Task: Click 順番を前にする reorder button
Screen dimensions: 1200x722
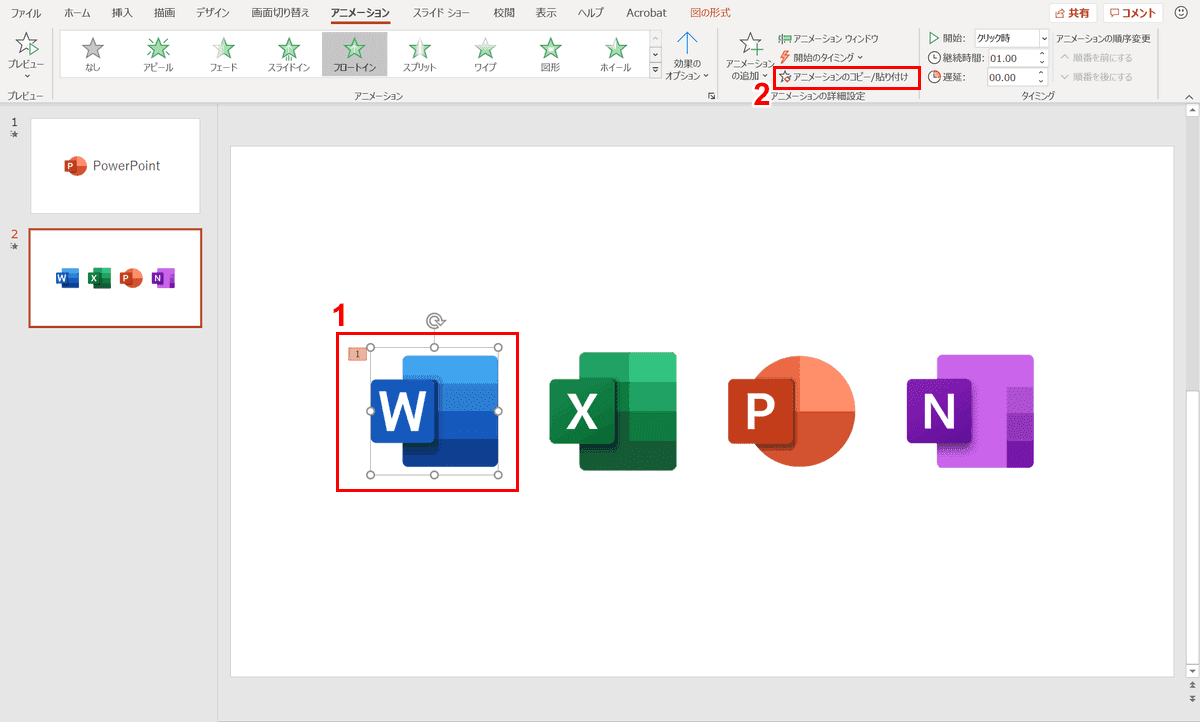Action: [1096, 57]
